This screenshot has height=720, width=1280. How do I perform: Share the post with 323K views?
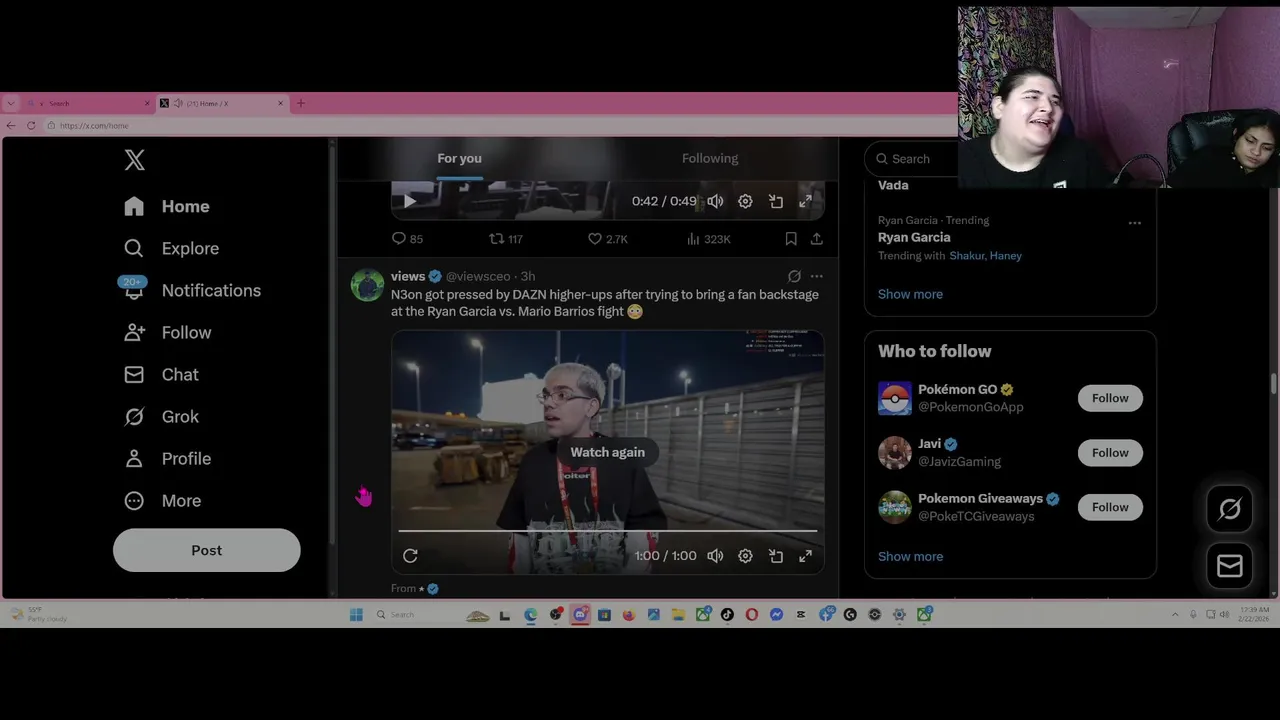817,239
